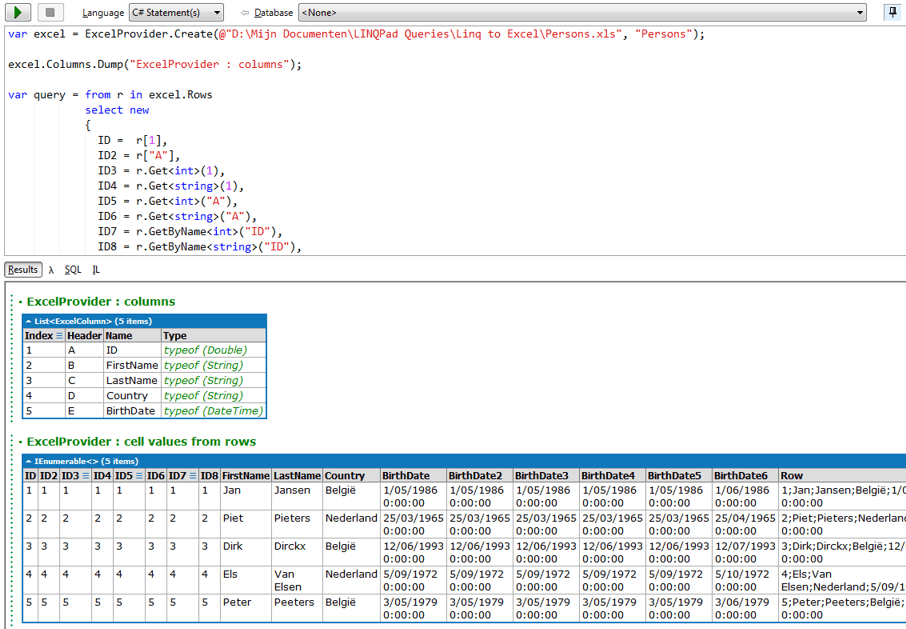
Task: Click the 'Piet' first name cell
Action: click(246, 524)
